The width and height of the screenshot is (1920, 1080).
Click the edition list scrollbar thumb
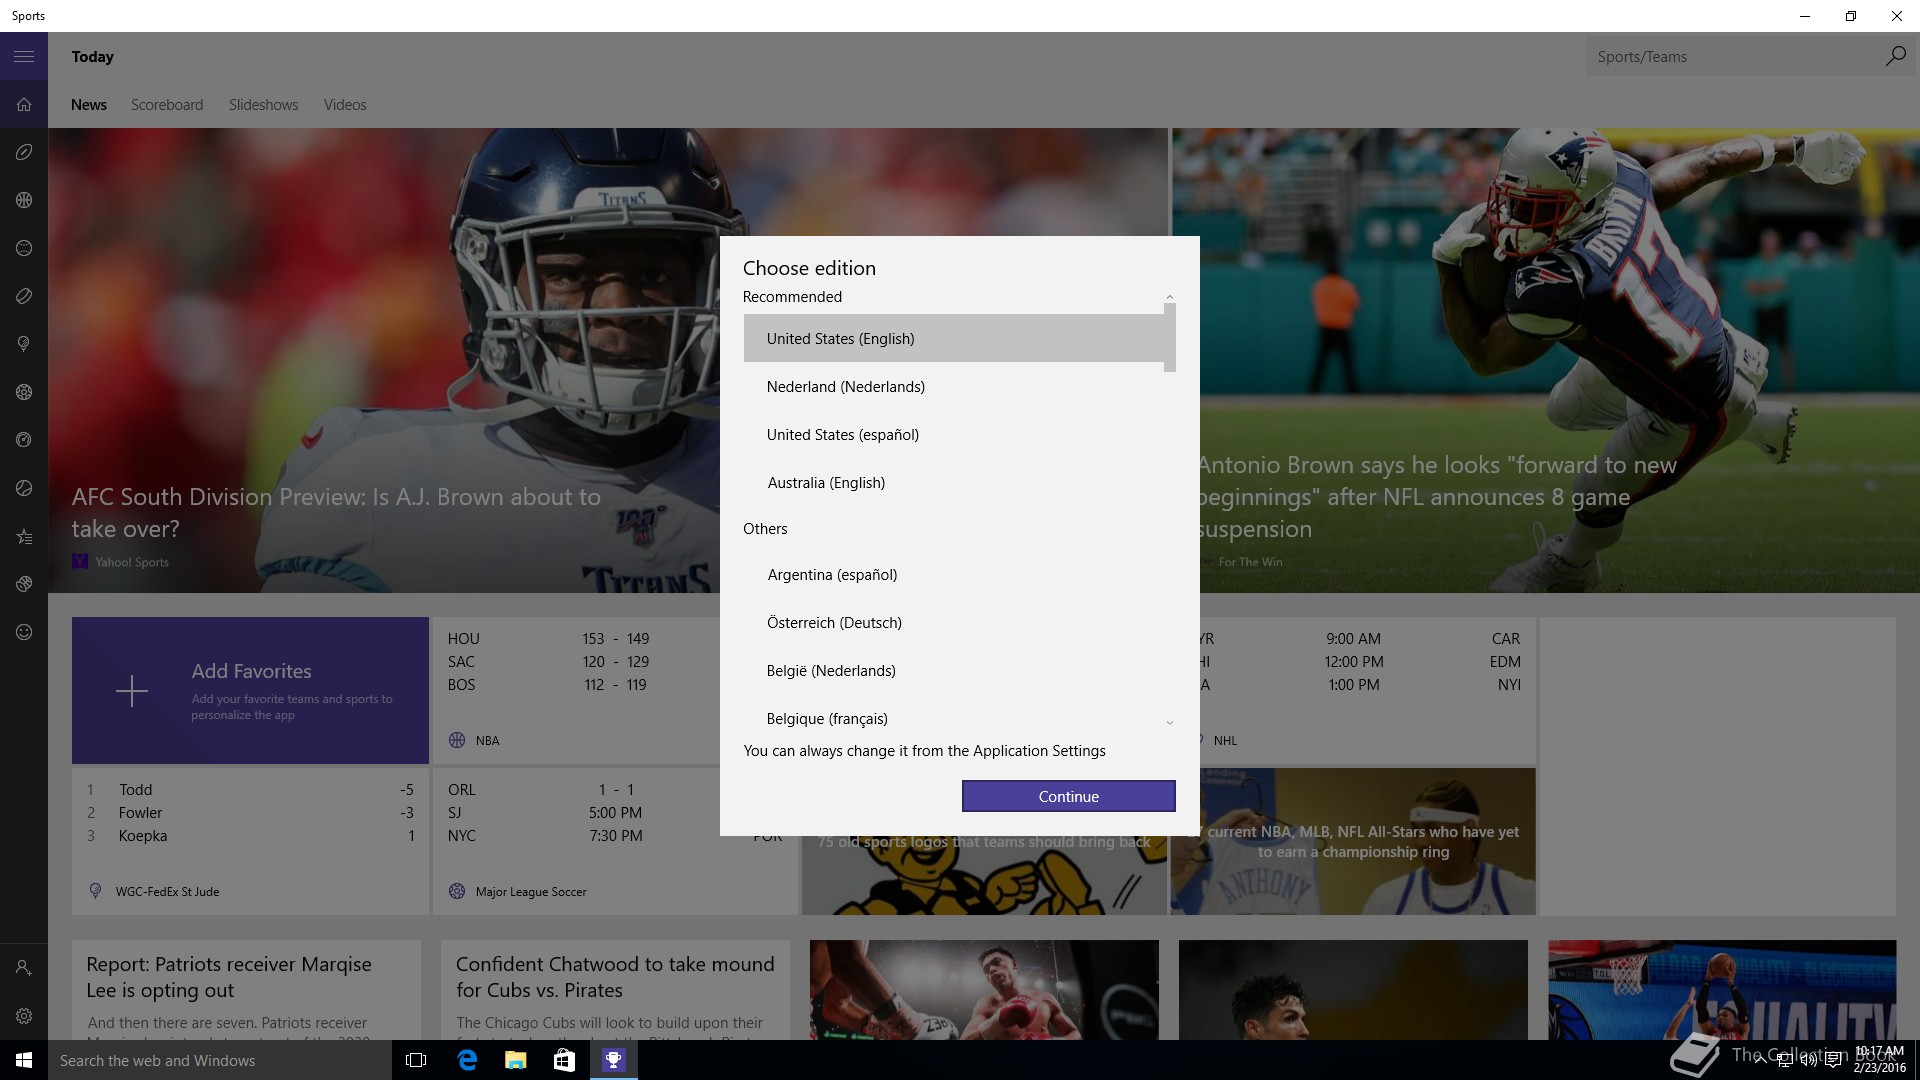point(1170,338)
